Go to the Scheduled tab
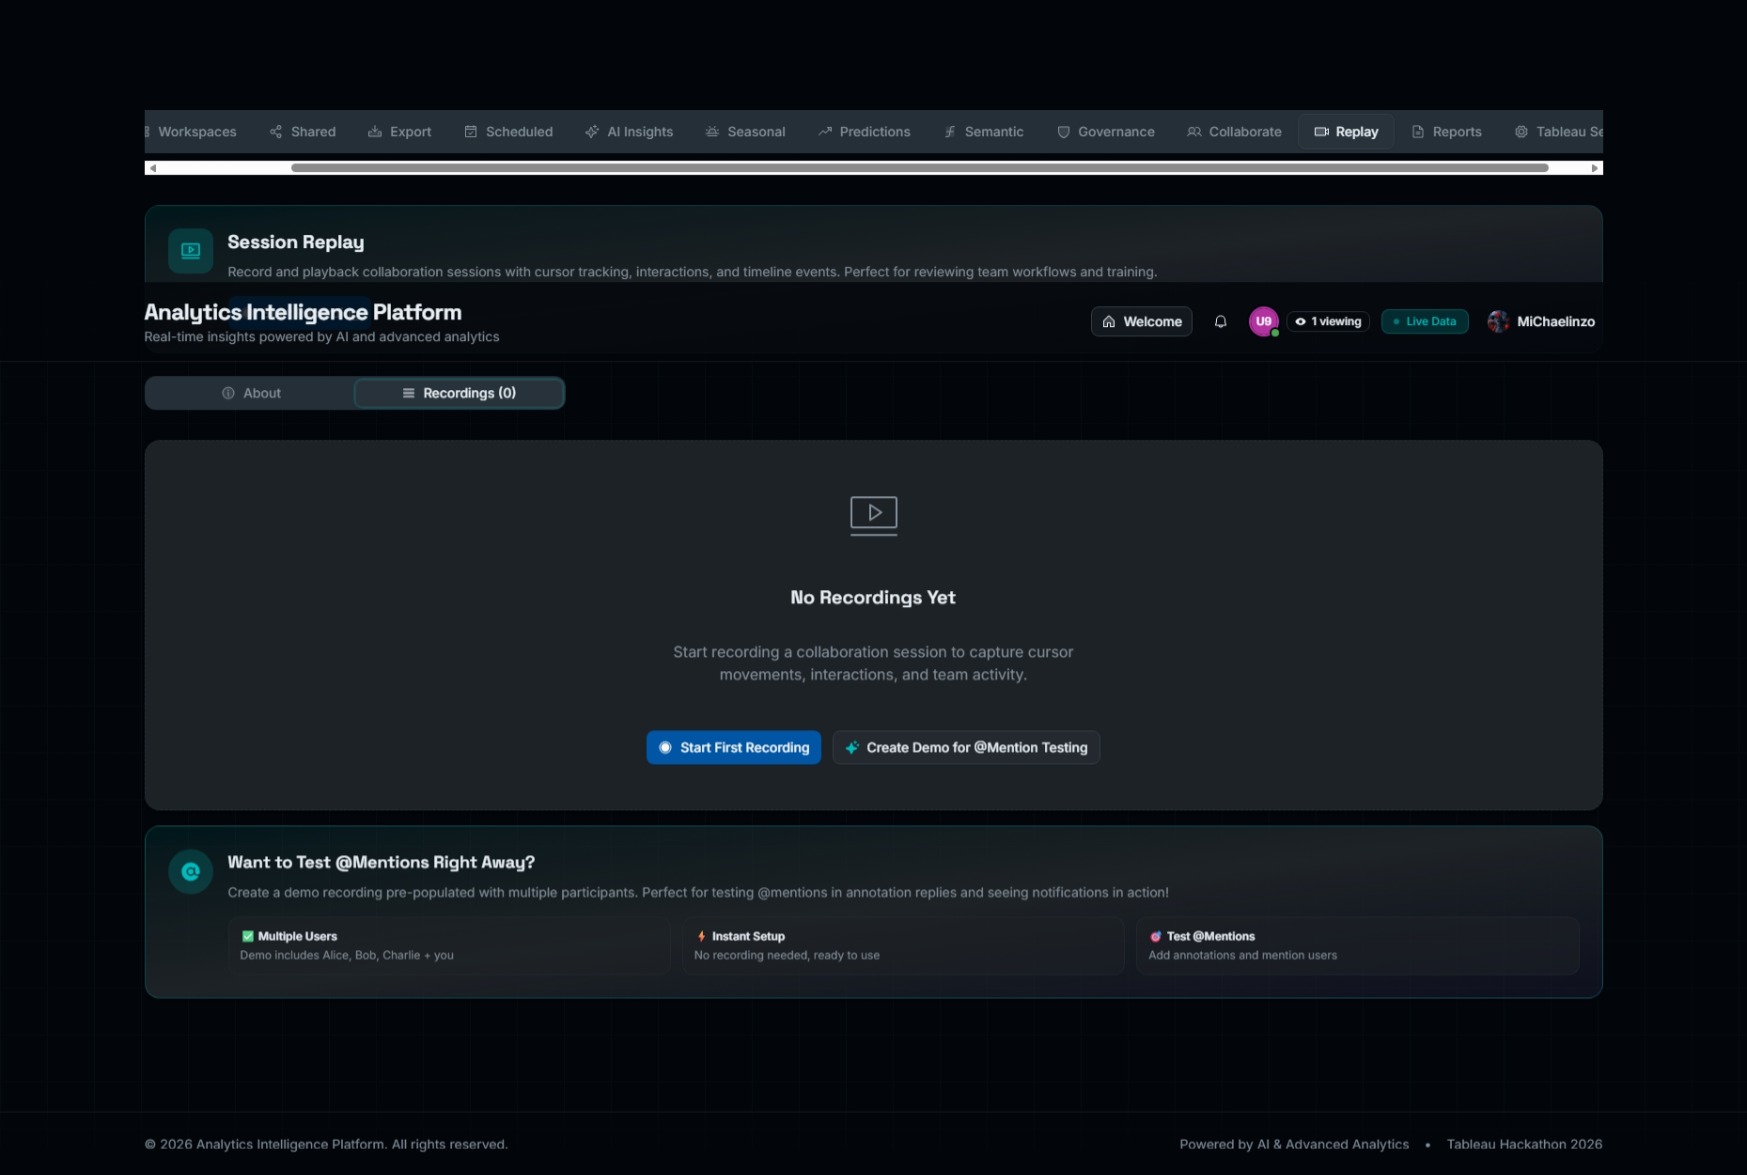The height and width of the screenshot is (1175, 1747). coord(509,132)
